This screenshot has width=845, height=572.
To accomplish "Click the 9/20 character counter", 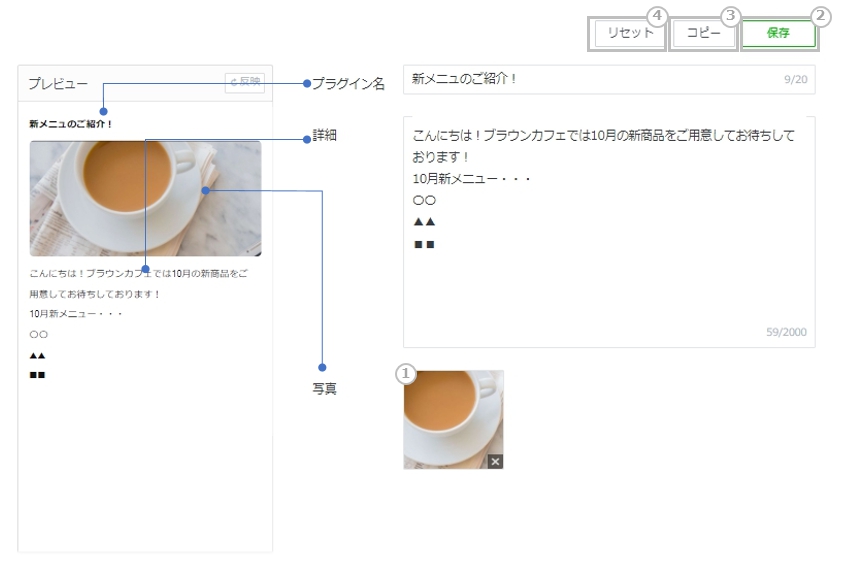I will click(x=795, y=79).
